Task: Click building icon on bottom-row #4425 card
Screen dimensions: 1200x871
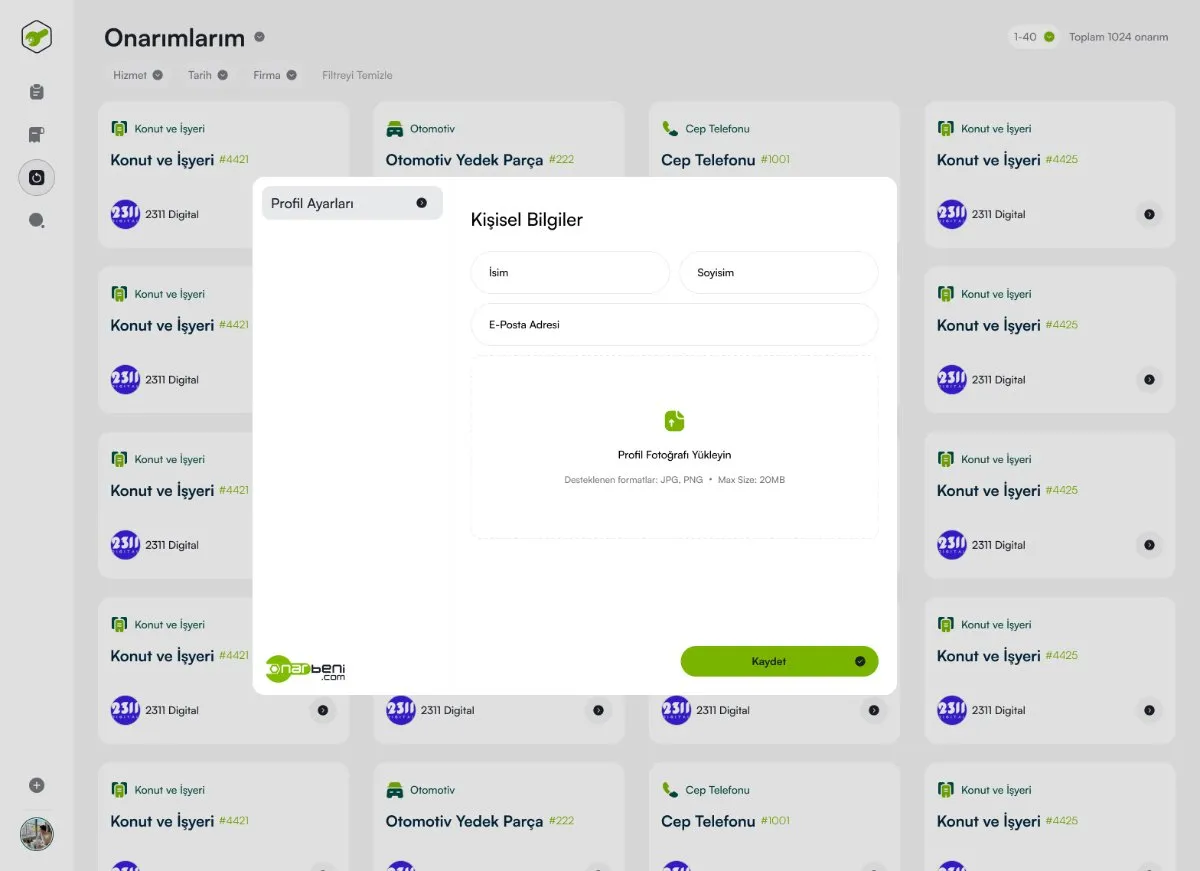Action: (x=945, y=790)
